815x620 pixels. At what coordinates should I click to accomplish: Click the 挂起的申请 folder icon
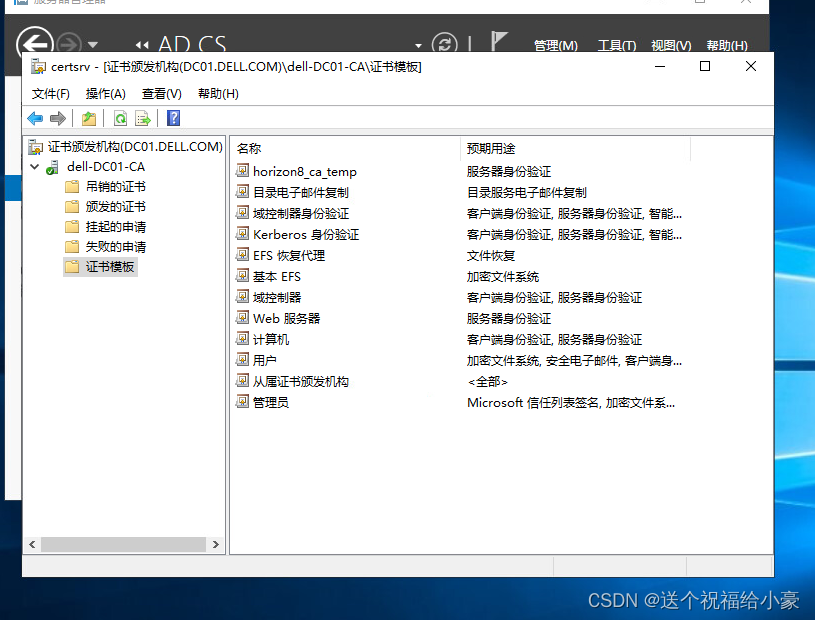click(72, 227)
